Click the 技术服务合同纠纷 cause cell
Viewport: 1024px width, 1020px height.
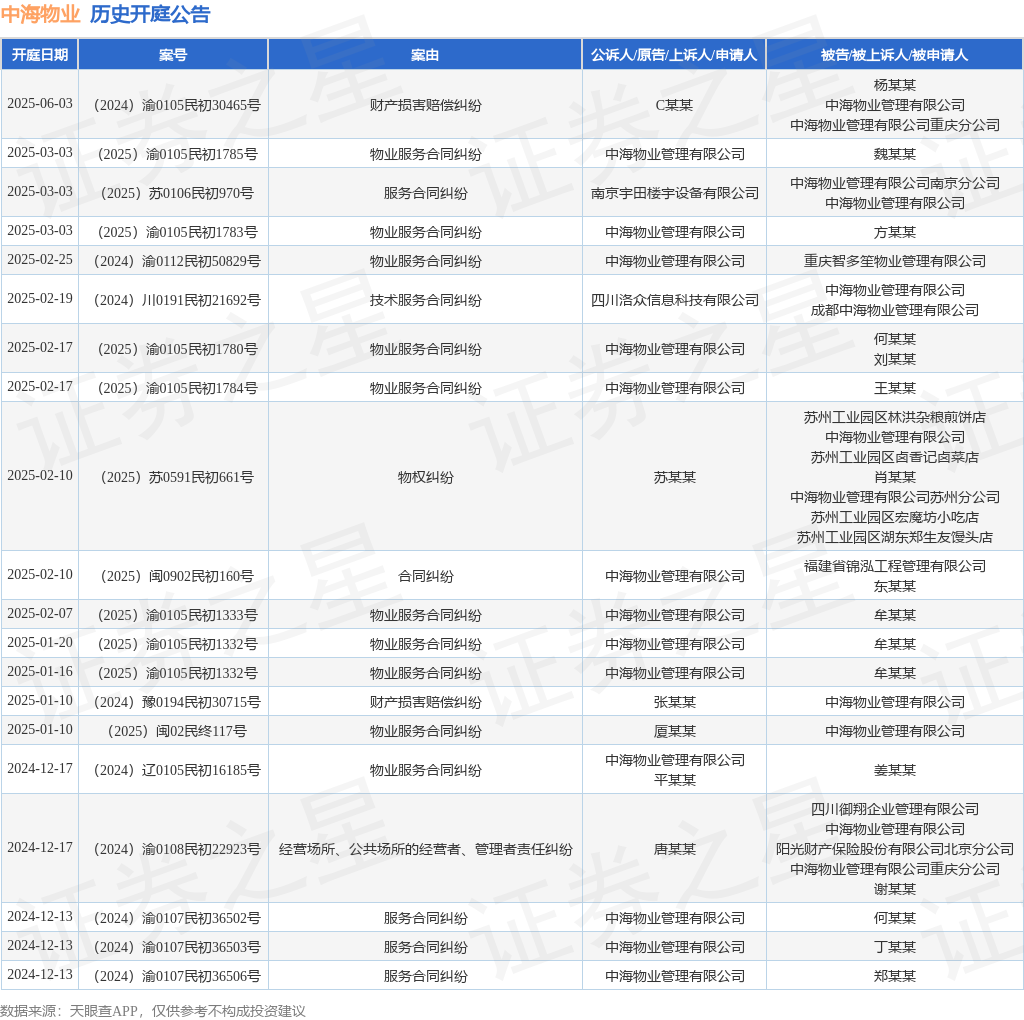(x=425, y=300)
